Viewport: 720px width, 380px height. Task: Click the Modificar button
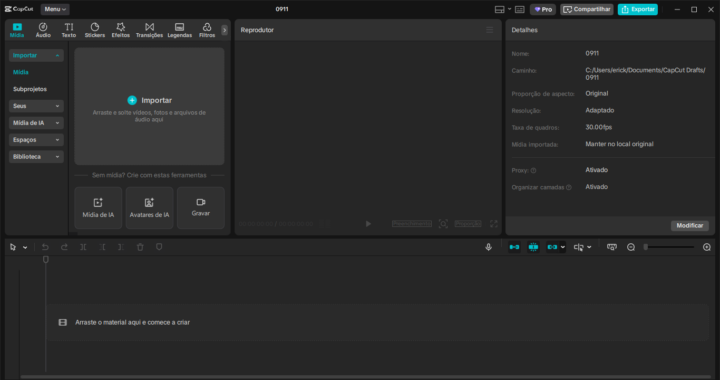[690, 226]
